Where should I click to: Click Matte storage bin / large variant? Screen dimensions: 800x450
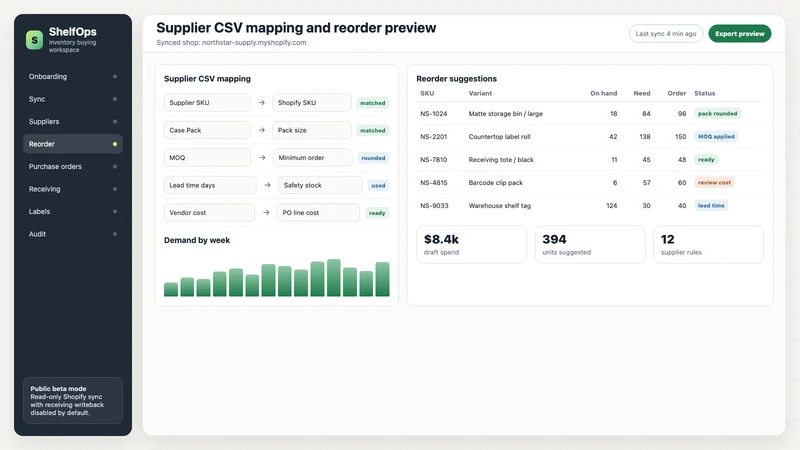(506, 114)
